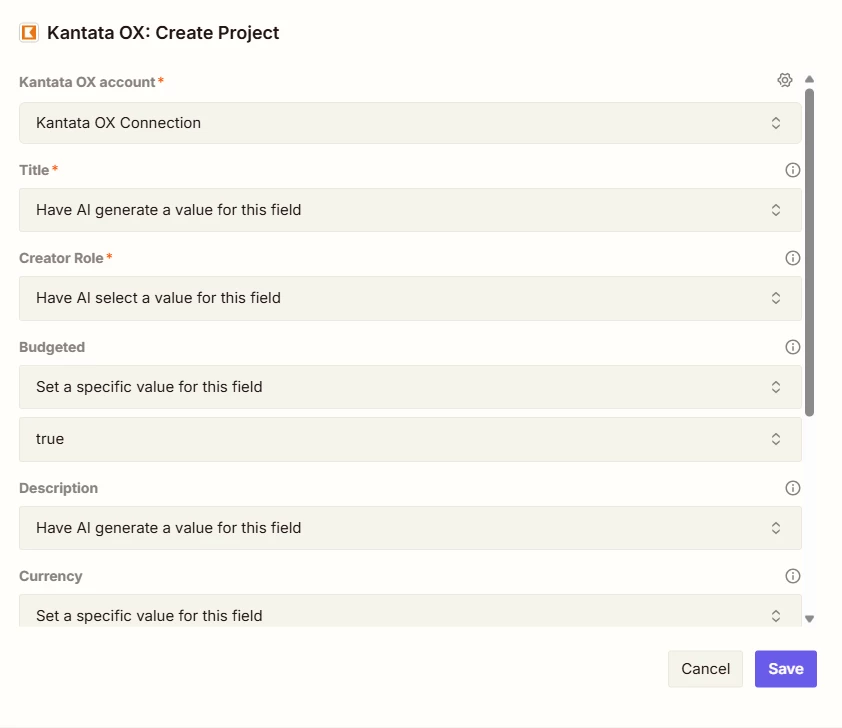Click the scroll up arrow
The image size is (842, 728).
(809, 79)
